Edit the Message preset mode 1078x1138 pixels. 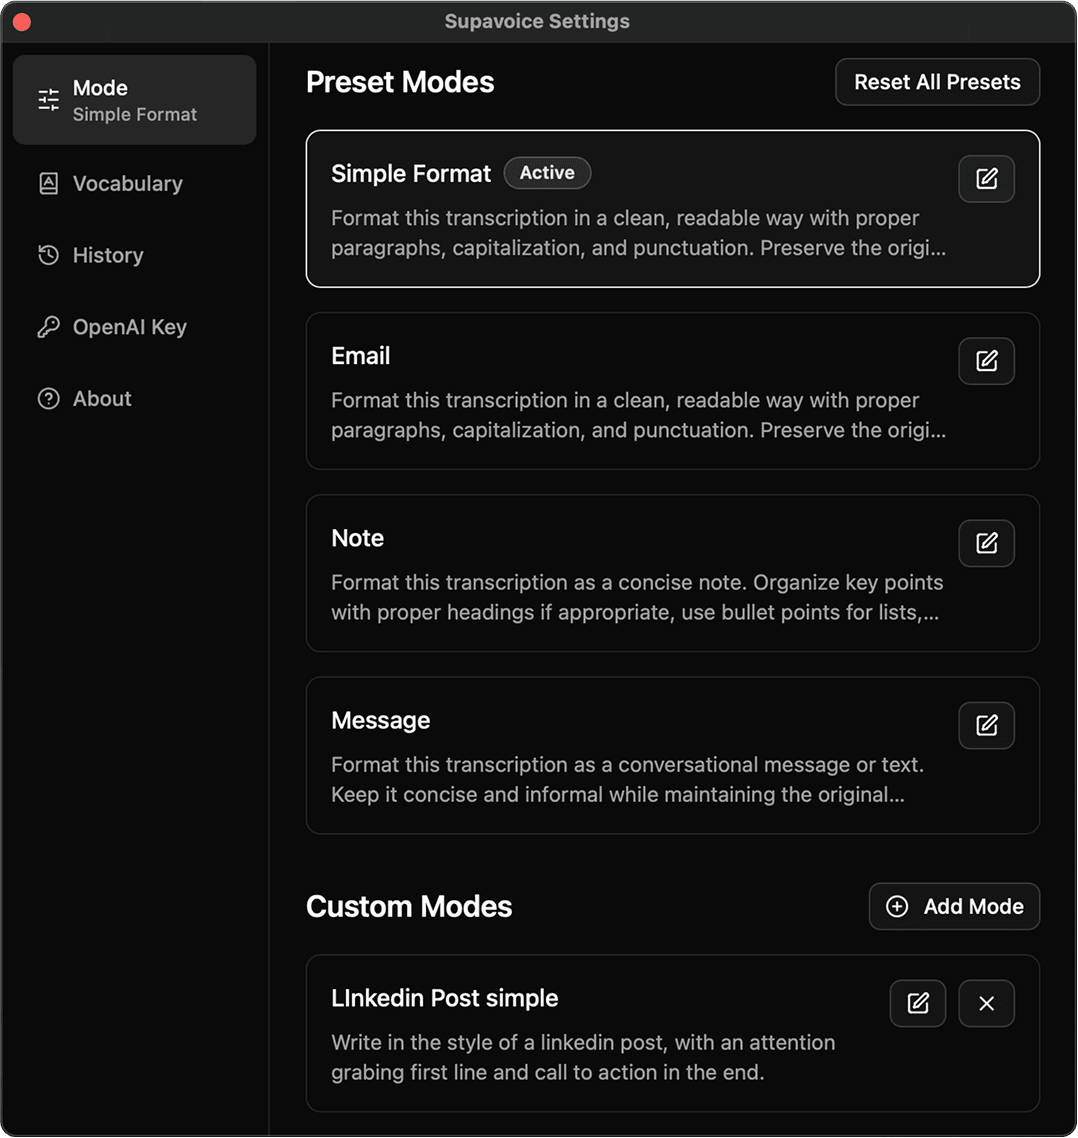pyautogui.click(x=986, y=725)
